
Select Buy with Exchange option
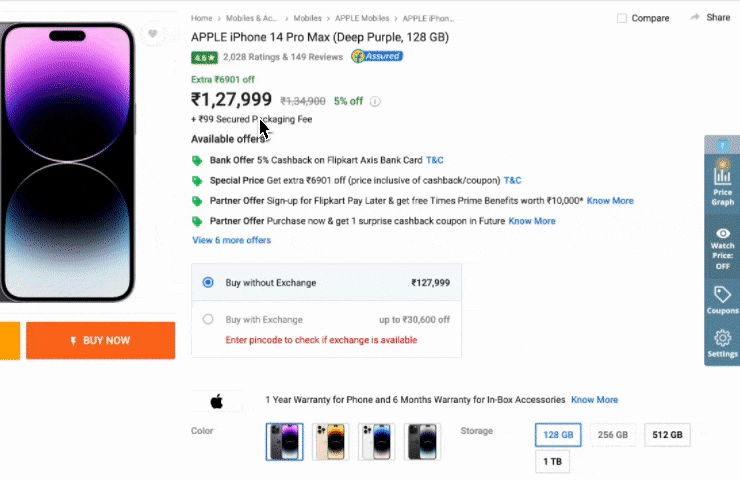(x=208, y=320)
